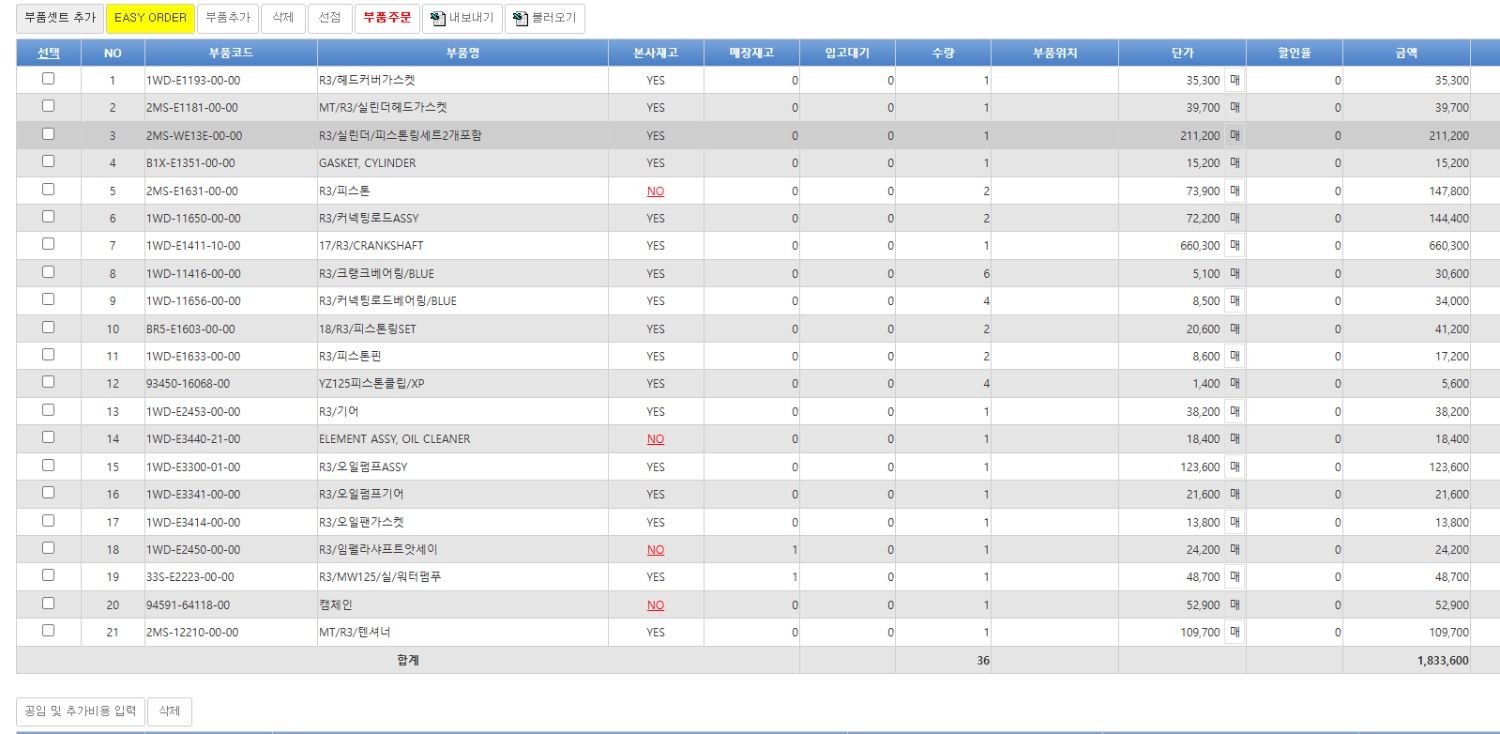
Task: Click the 선택 select-all column header
Action: pos(48,53)
